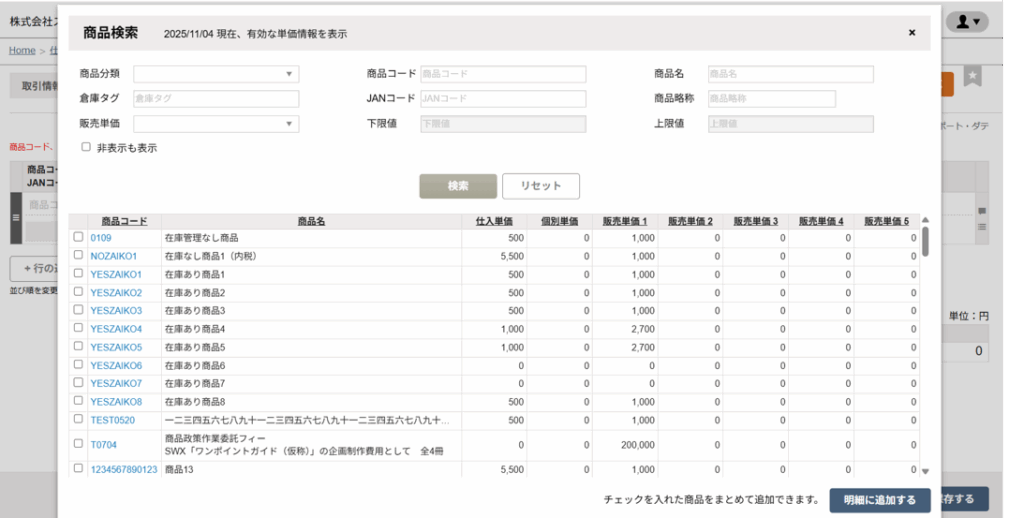
Task: Sort the results by 販売単価1 column header
Action: point(625,221)
